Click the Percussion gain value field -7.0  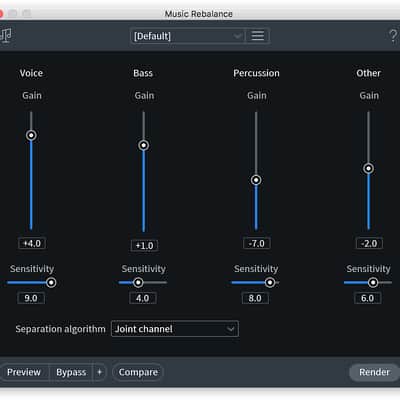tap(257, 243)
